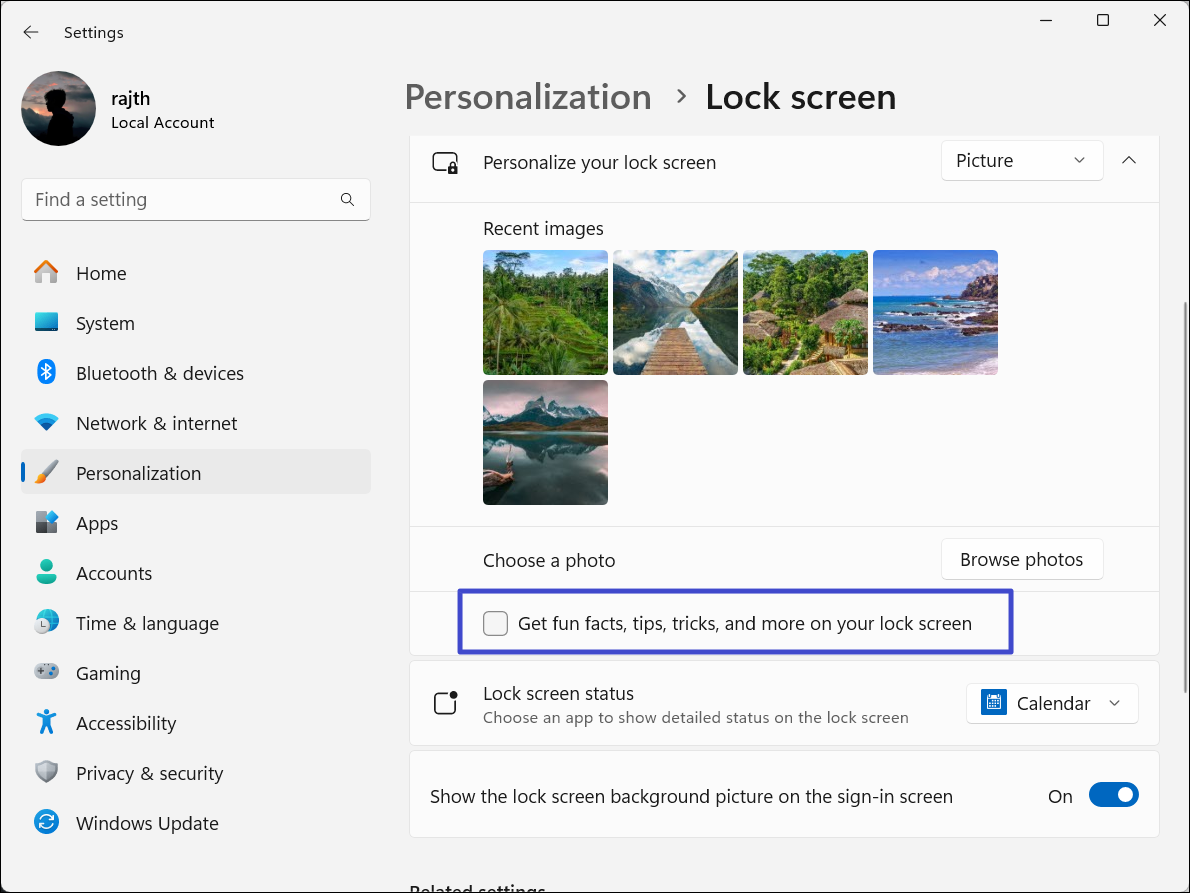Click the Browse photos button
The height and width of the screenshot is (893, 1190).
pos(1021,560)
